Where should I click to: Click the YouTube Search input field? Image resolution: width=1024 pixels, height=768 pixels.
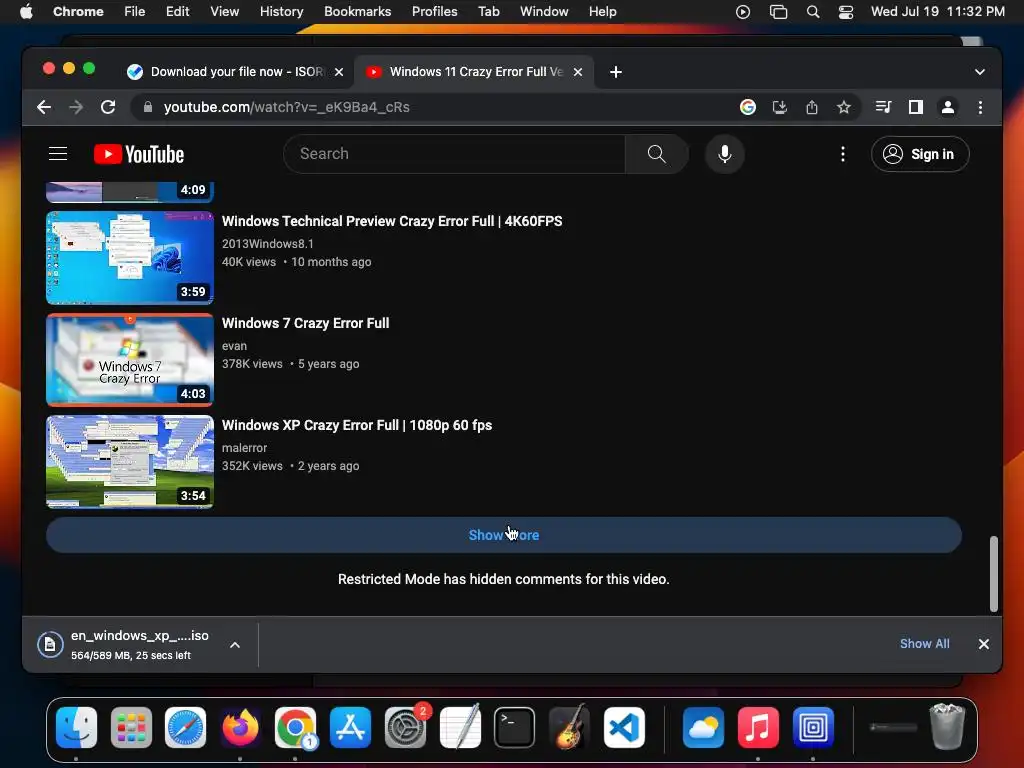[455, 154]
